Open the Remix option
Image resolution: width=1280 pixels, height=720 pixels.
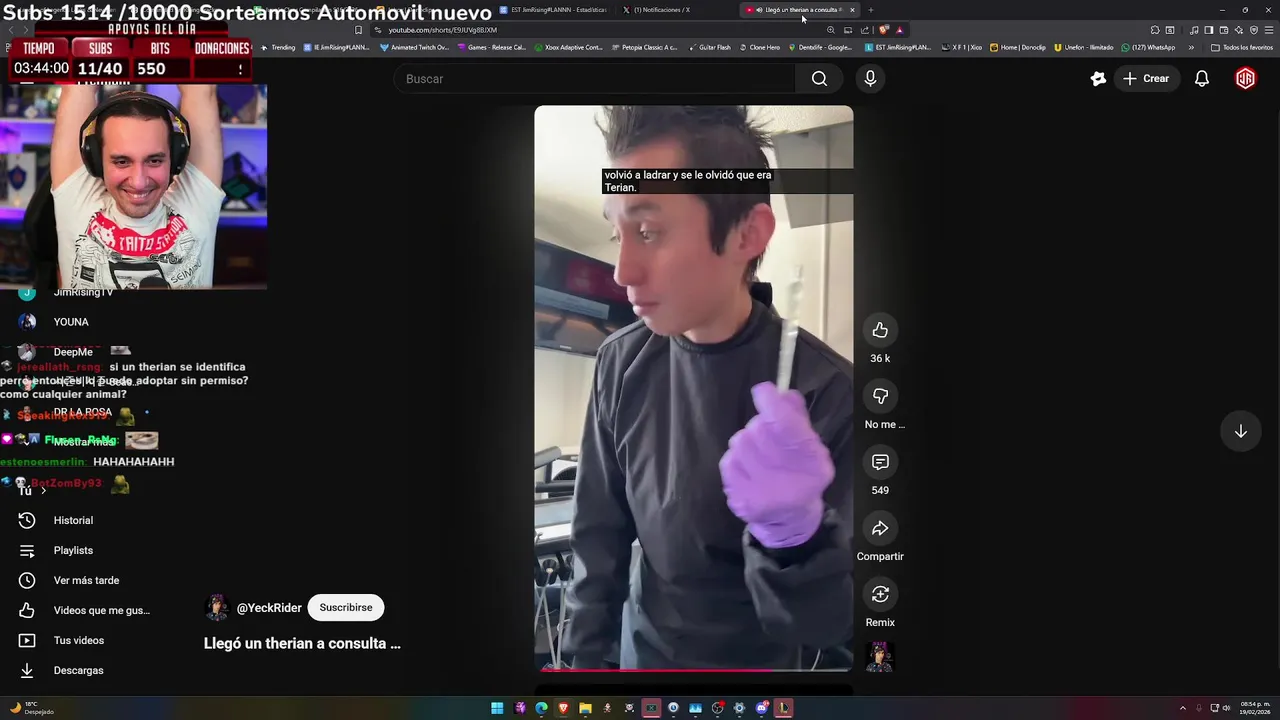click(880, 594)
